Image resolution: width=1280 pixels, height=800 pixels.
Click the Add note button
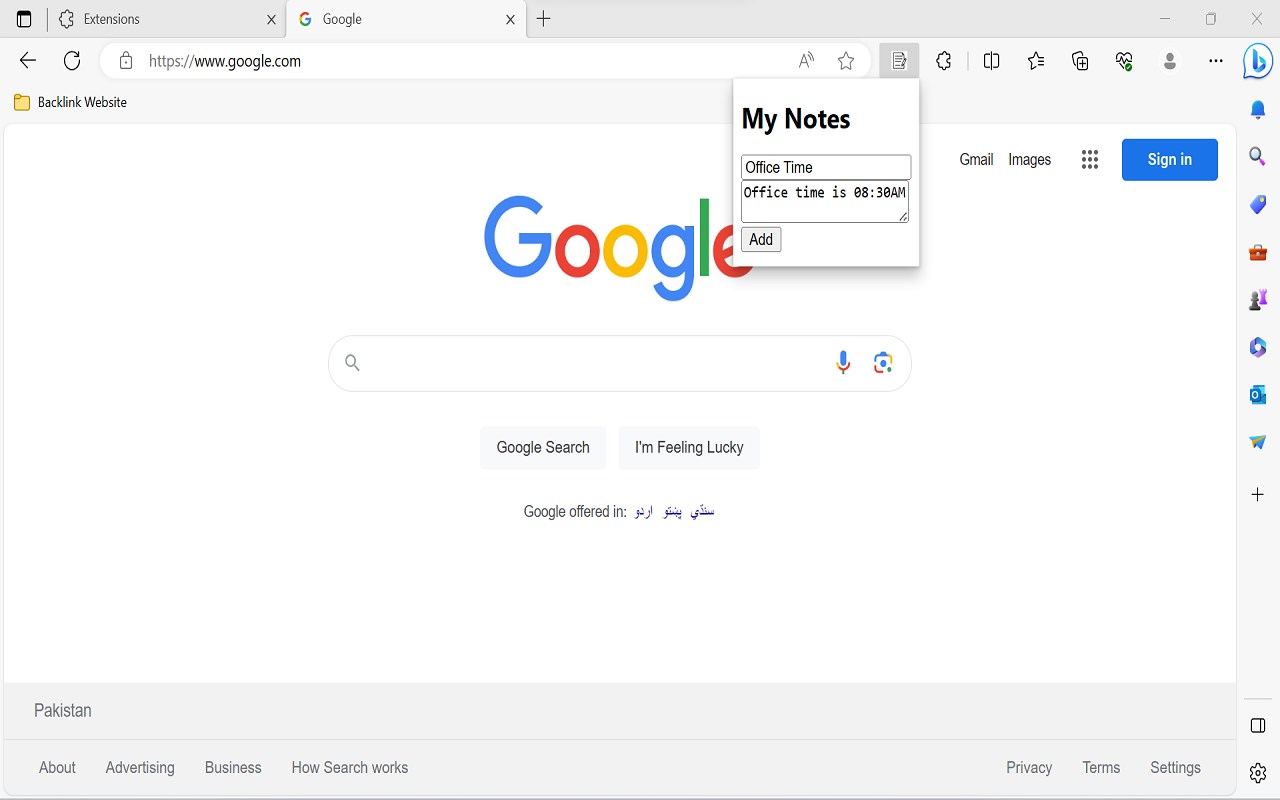pos(761,239)
